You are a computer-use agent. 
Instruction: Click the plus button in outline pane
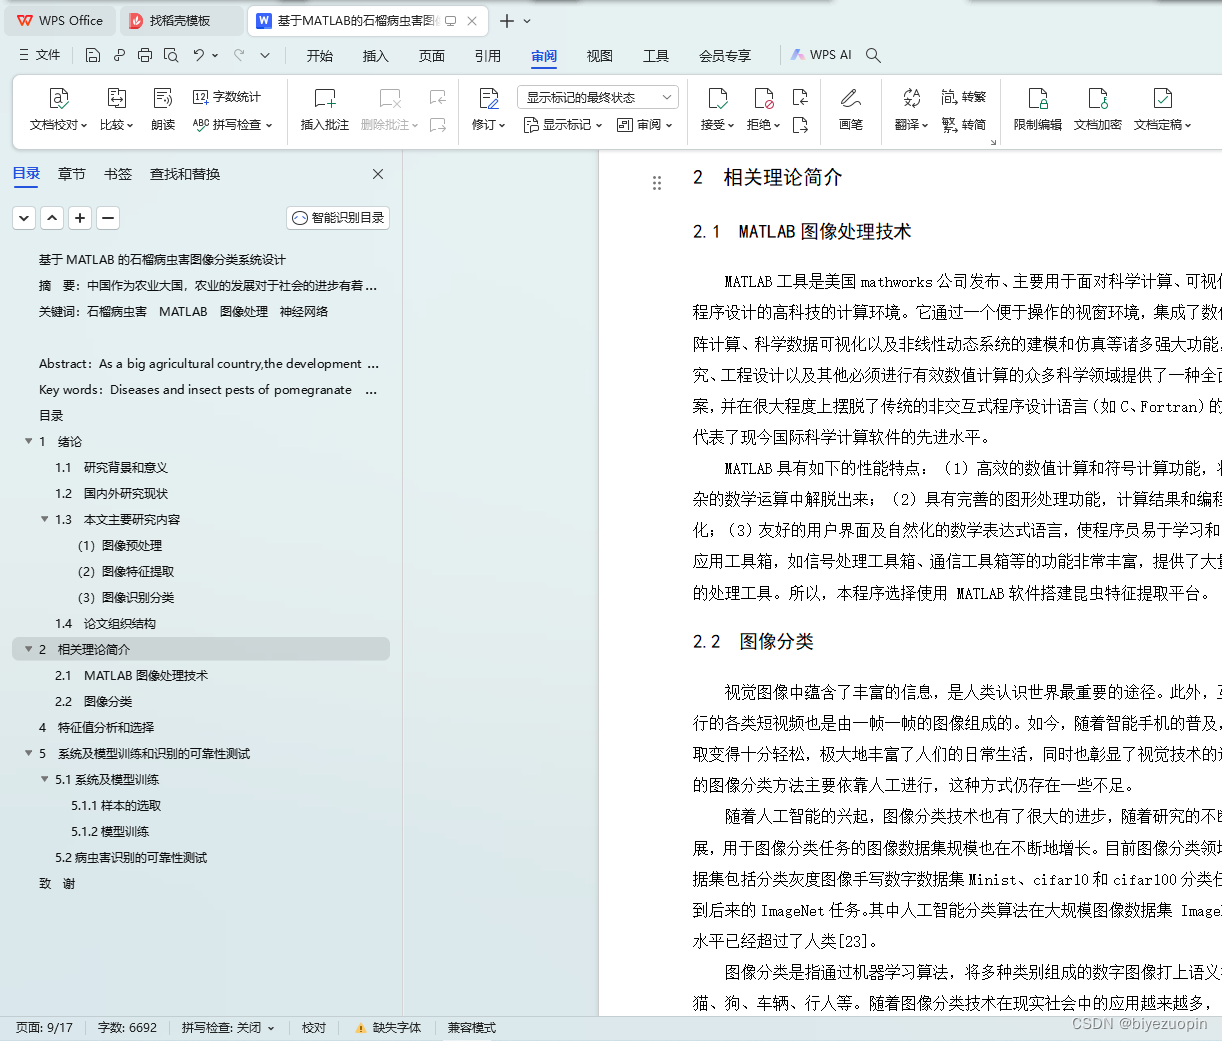pos(80,218)
